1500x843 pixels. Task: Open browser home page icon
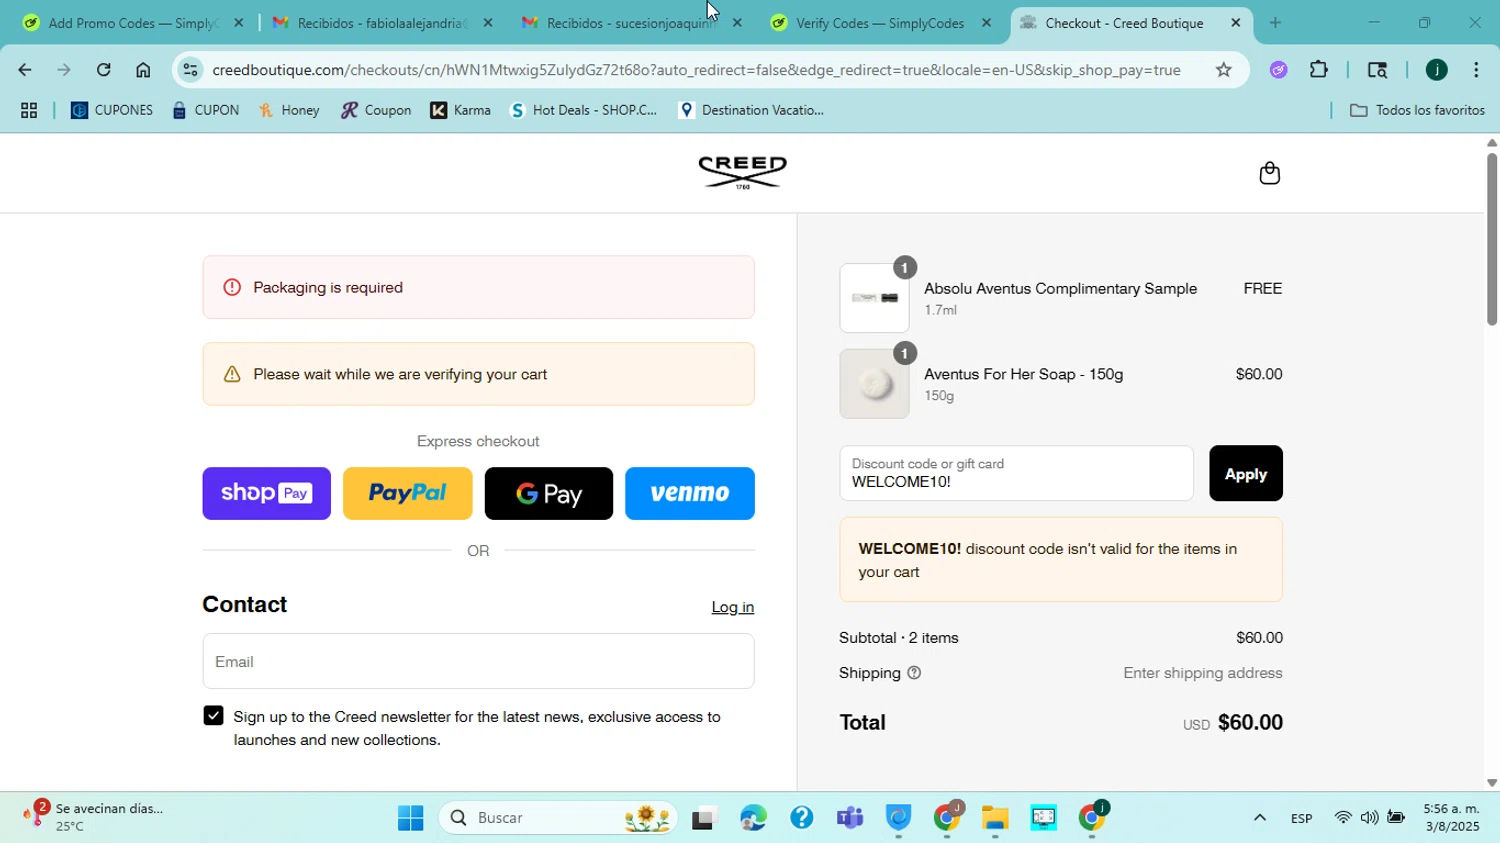tap(143, 70)
